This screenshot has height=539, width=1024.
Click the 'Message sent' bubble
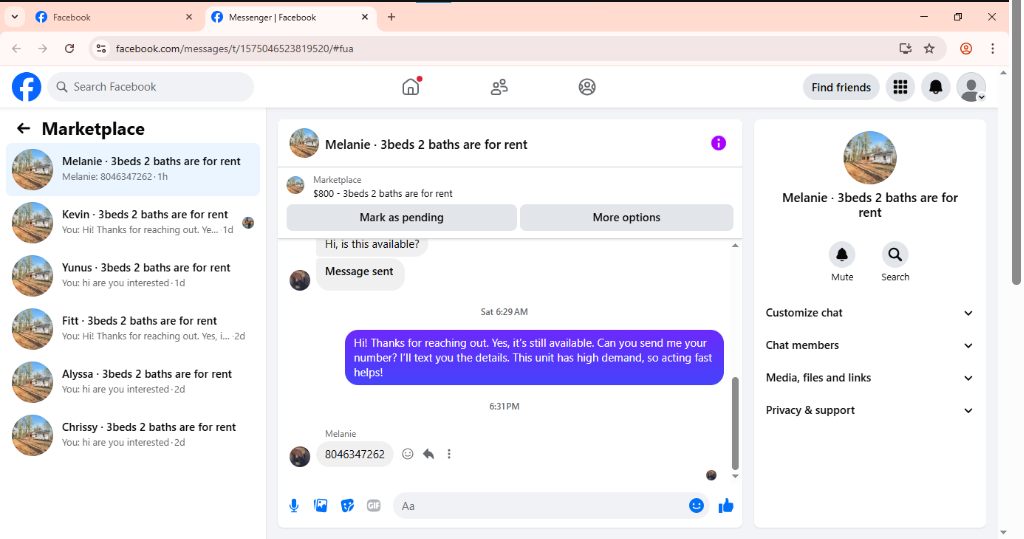[359, 272]
